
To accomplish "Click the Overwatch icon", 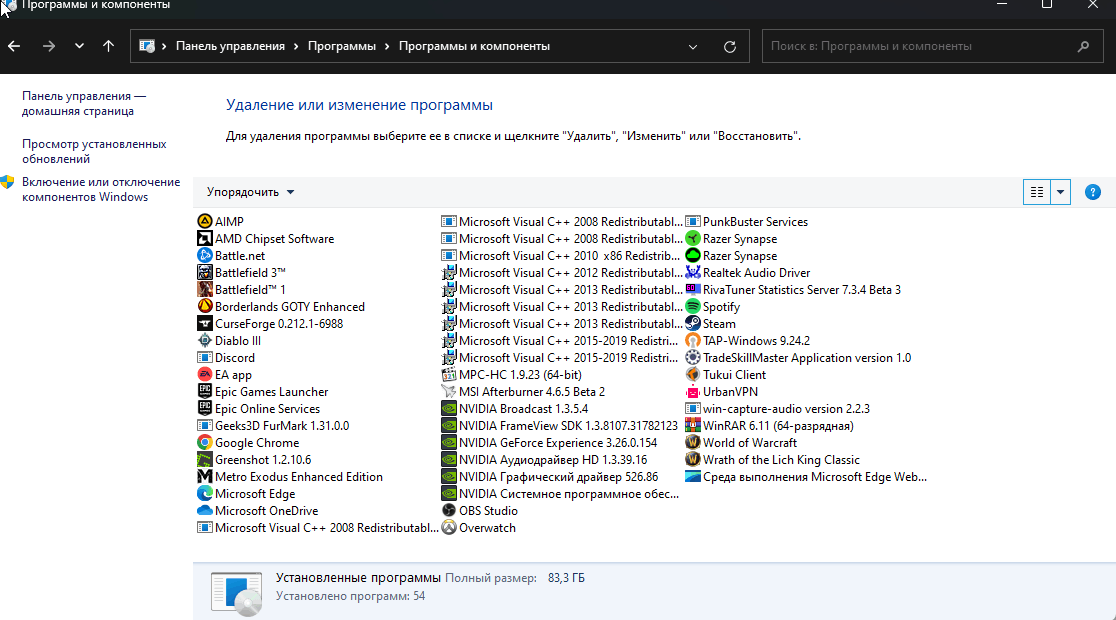I will click(x=448, y=527).
